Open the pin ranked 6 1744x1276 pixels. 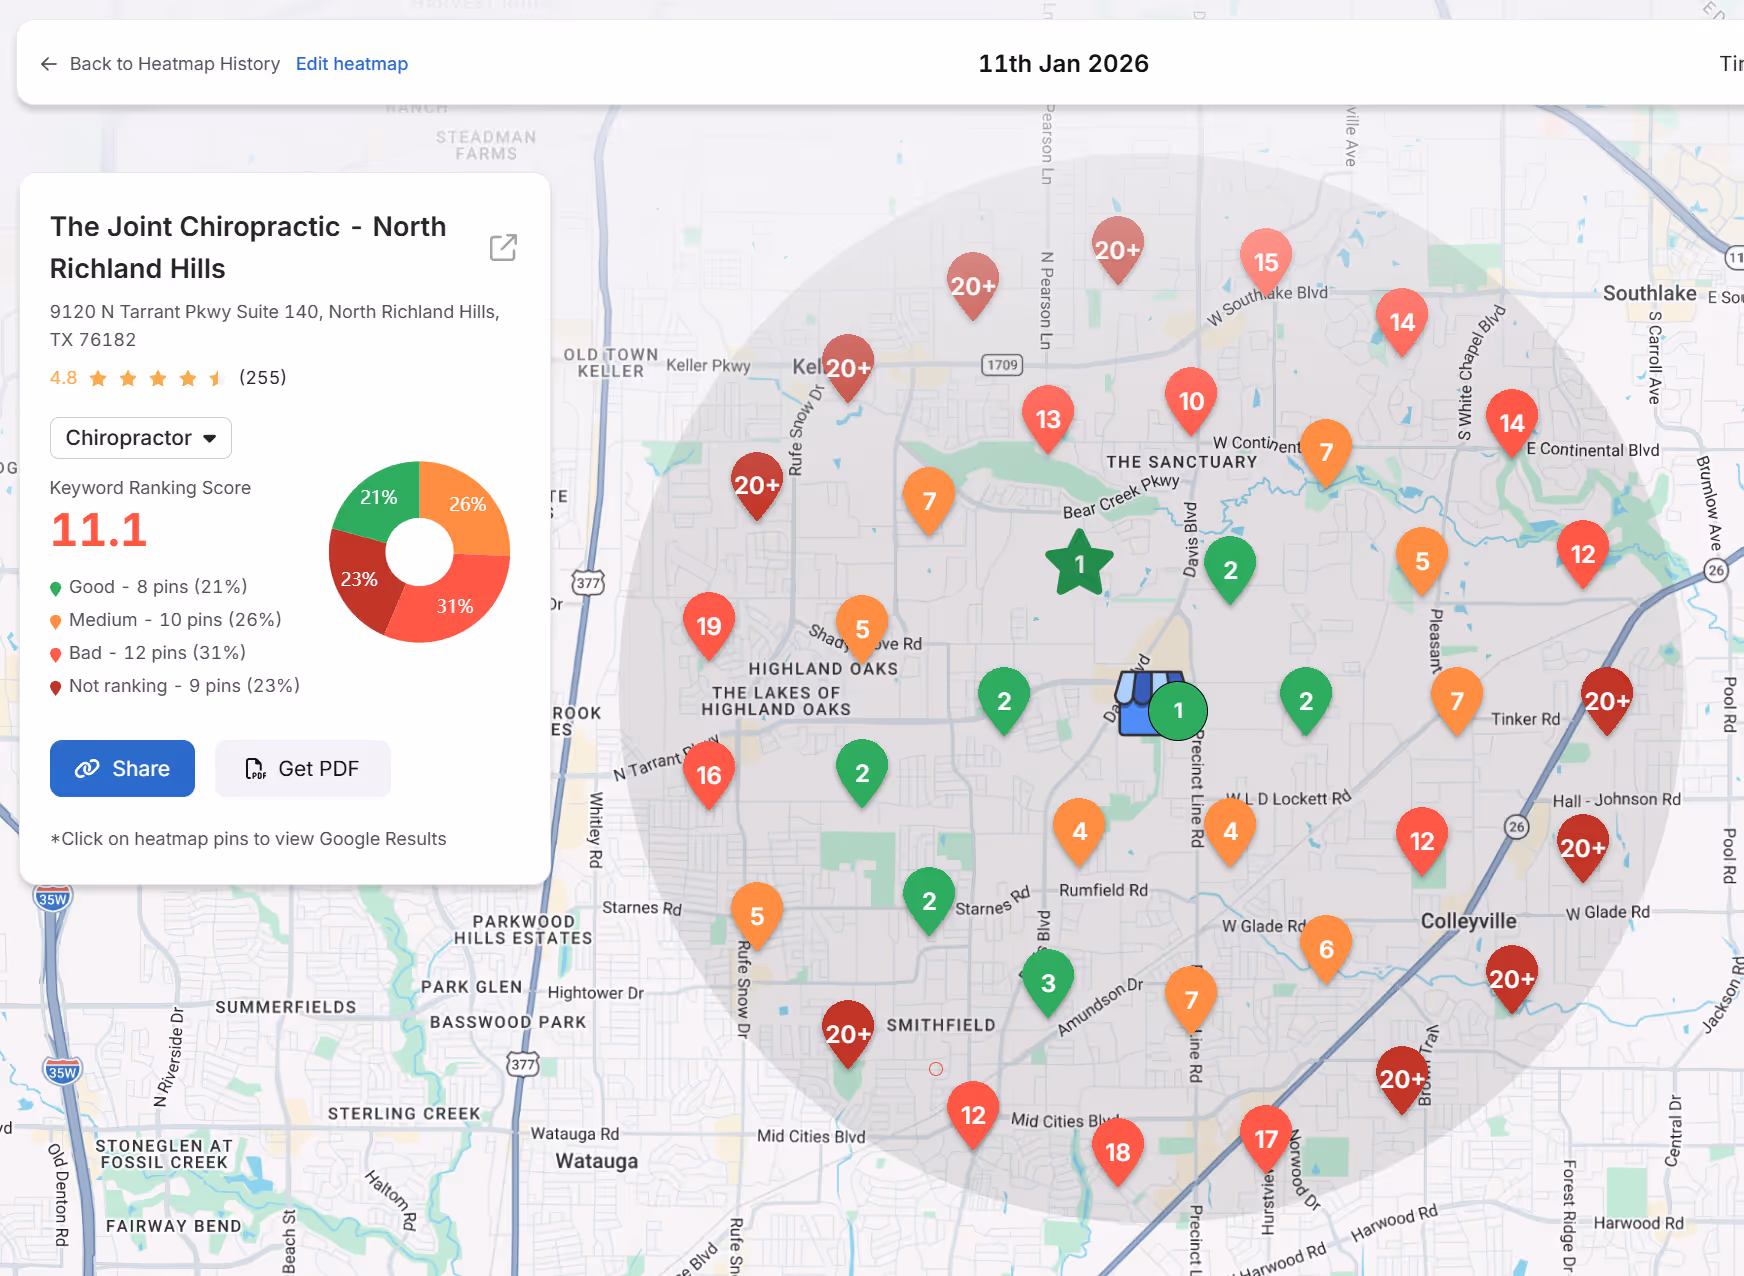coord(1327,949)
